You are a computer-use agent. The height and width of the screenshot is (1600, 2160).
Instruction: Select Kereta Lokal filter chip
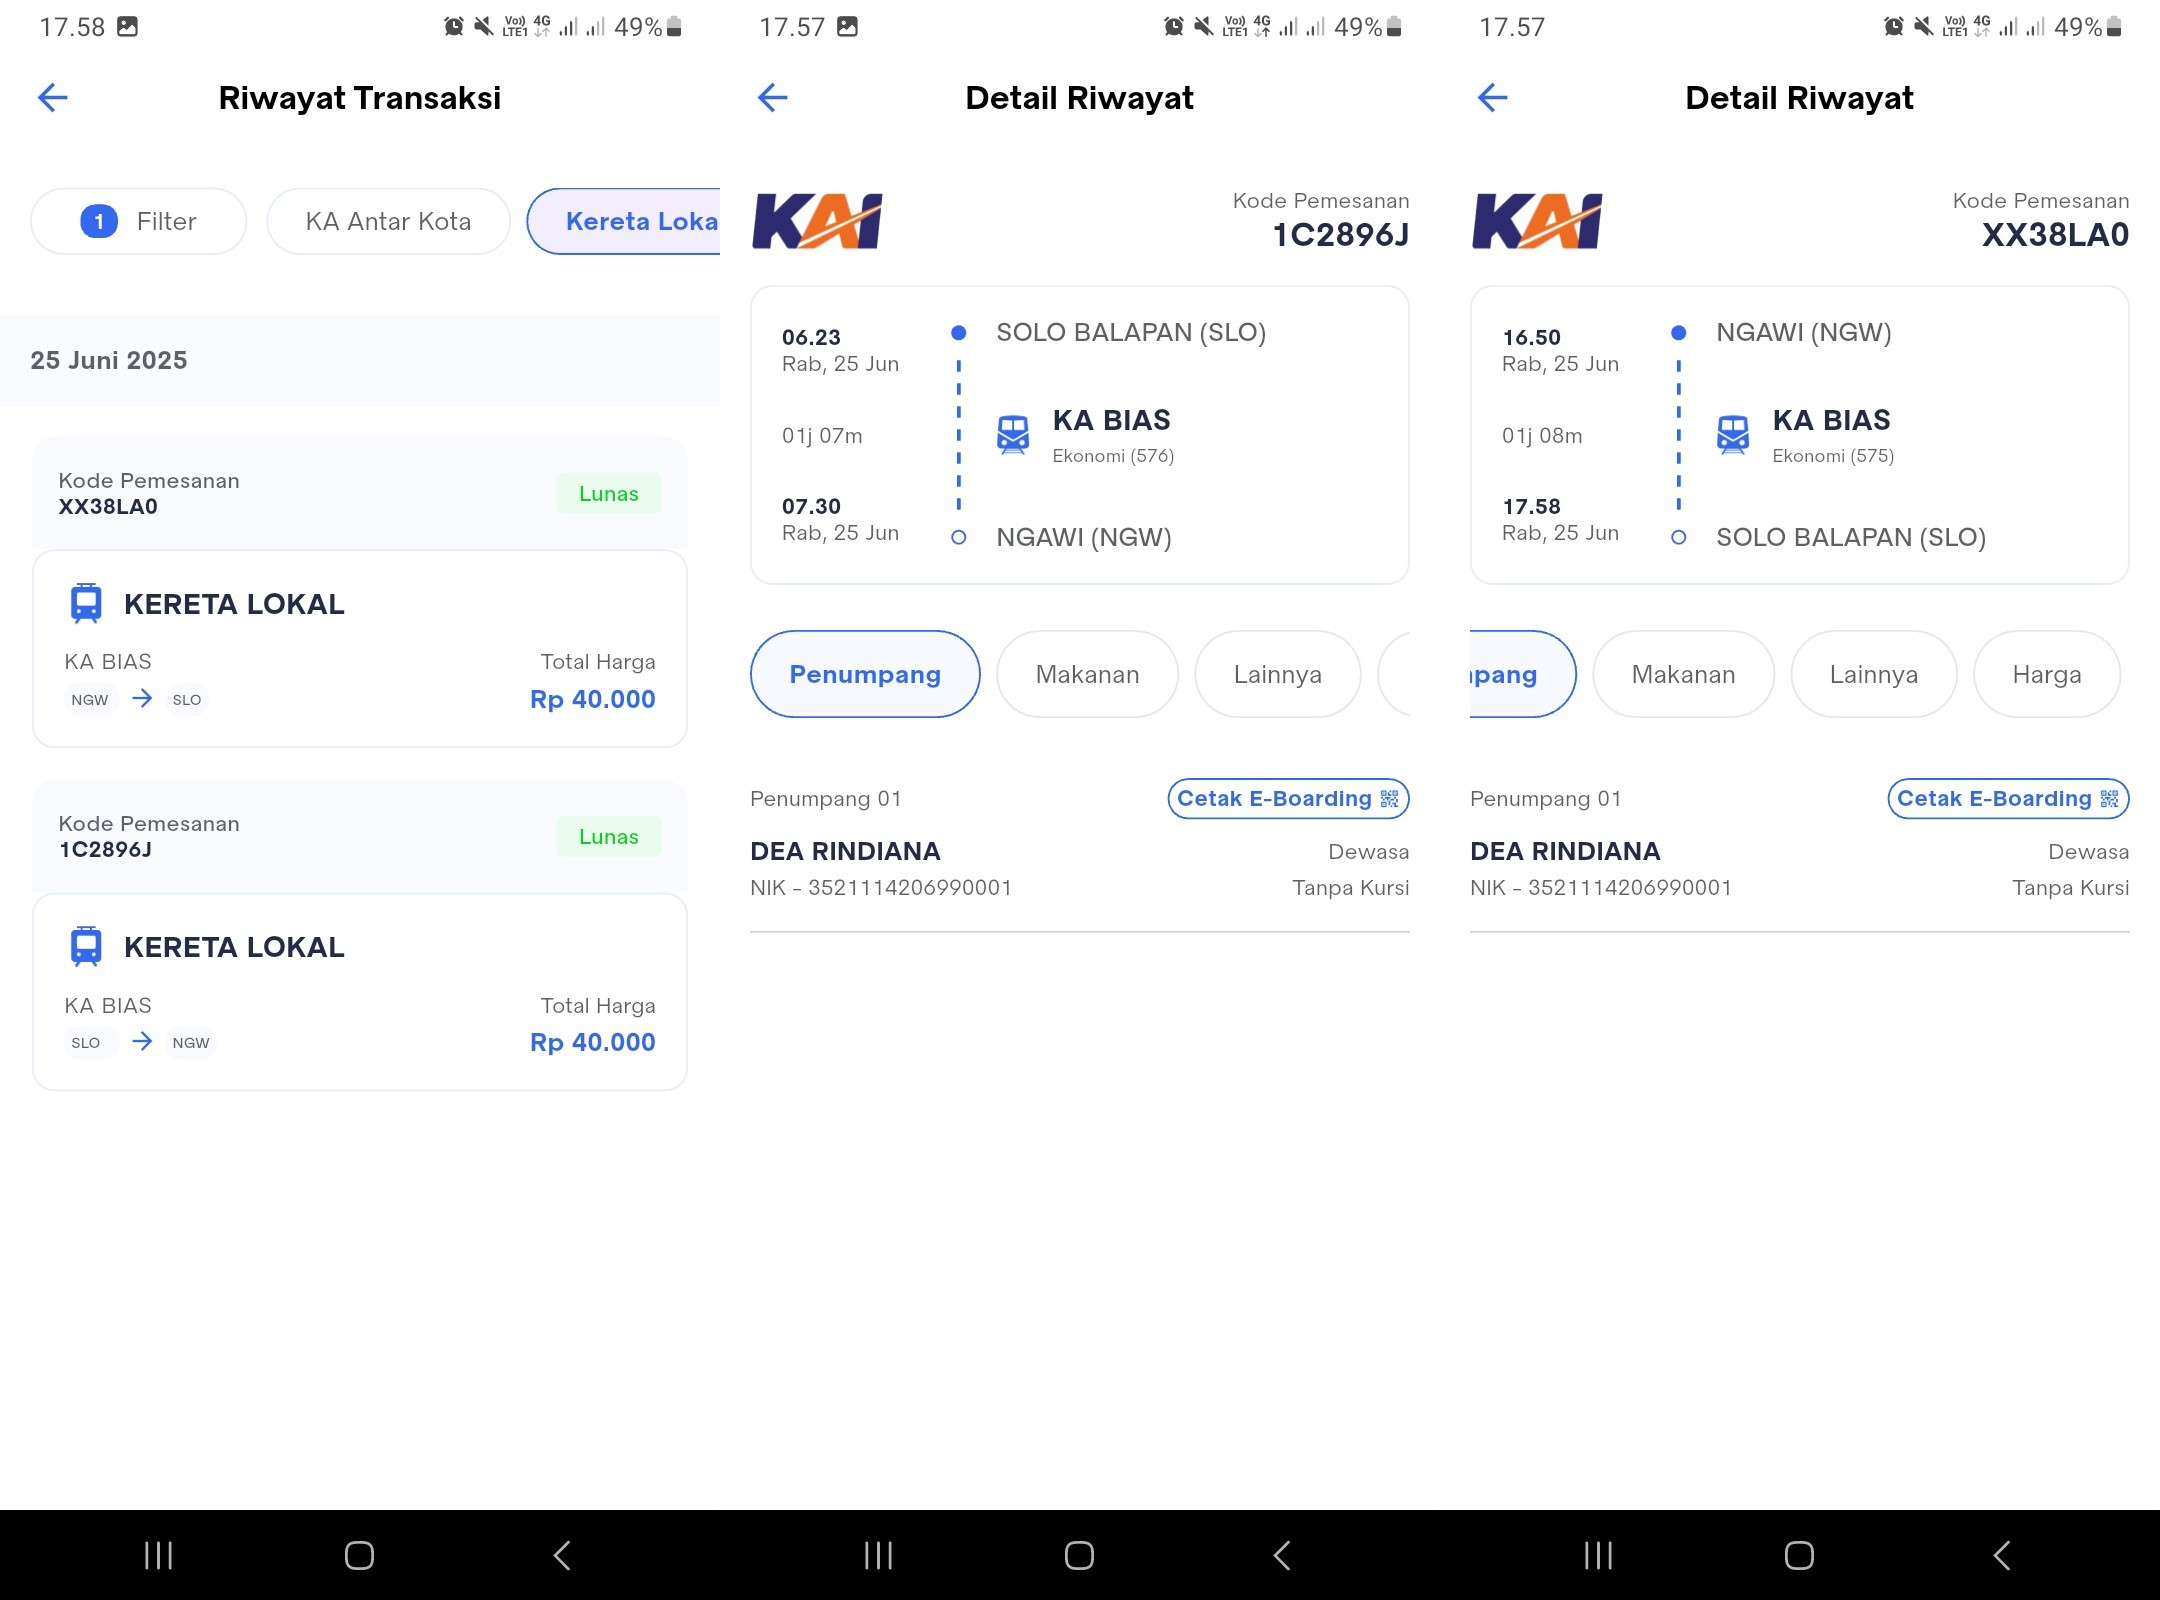click(x=624, y=221)
